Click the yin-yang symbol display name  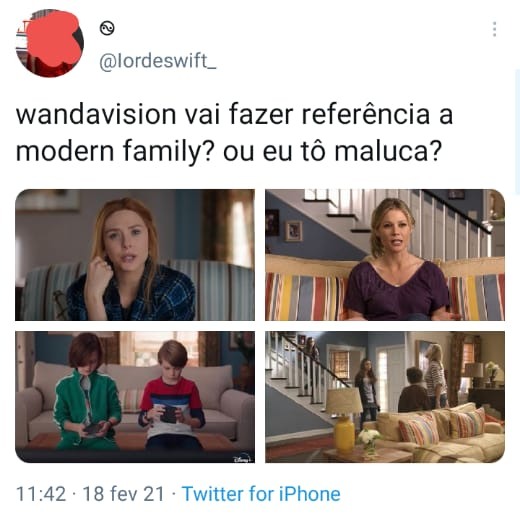click(x=107, y=28)
